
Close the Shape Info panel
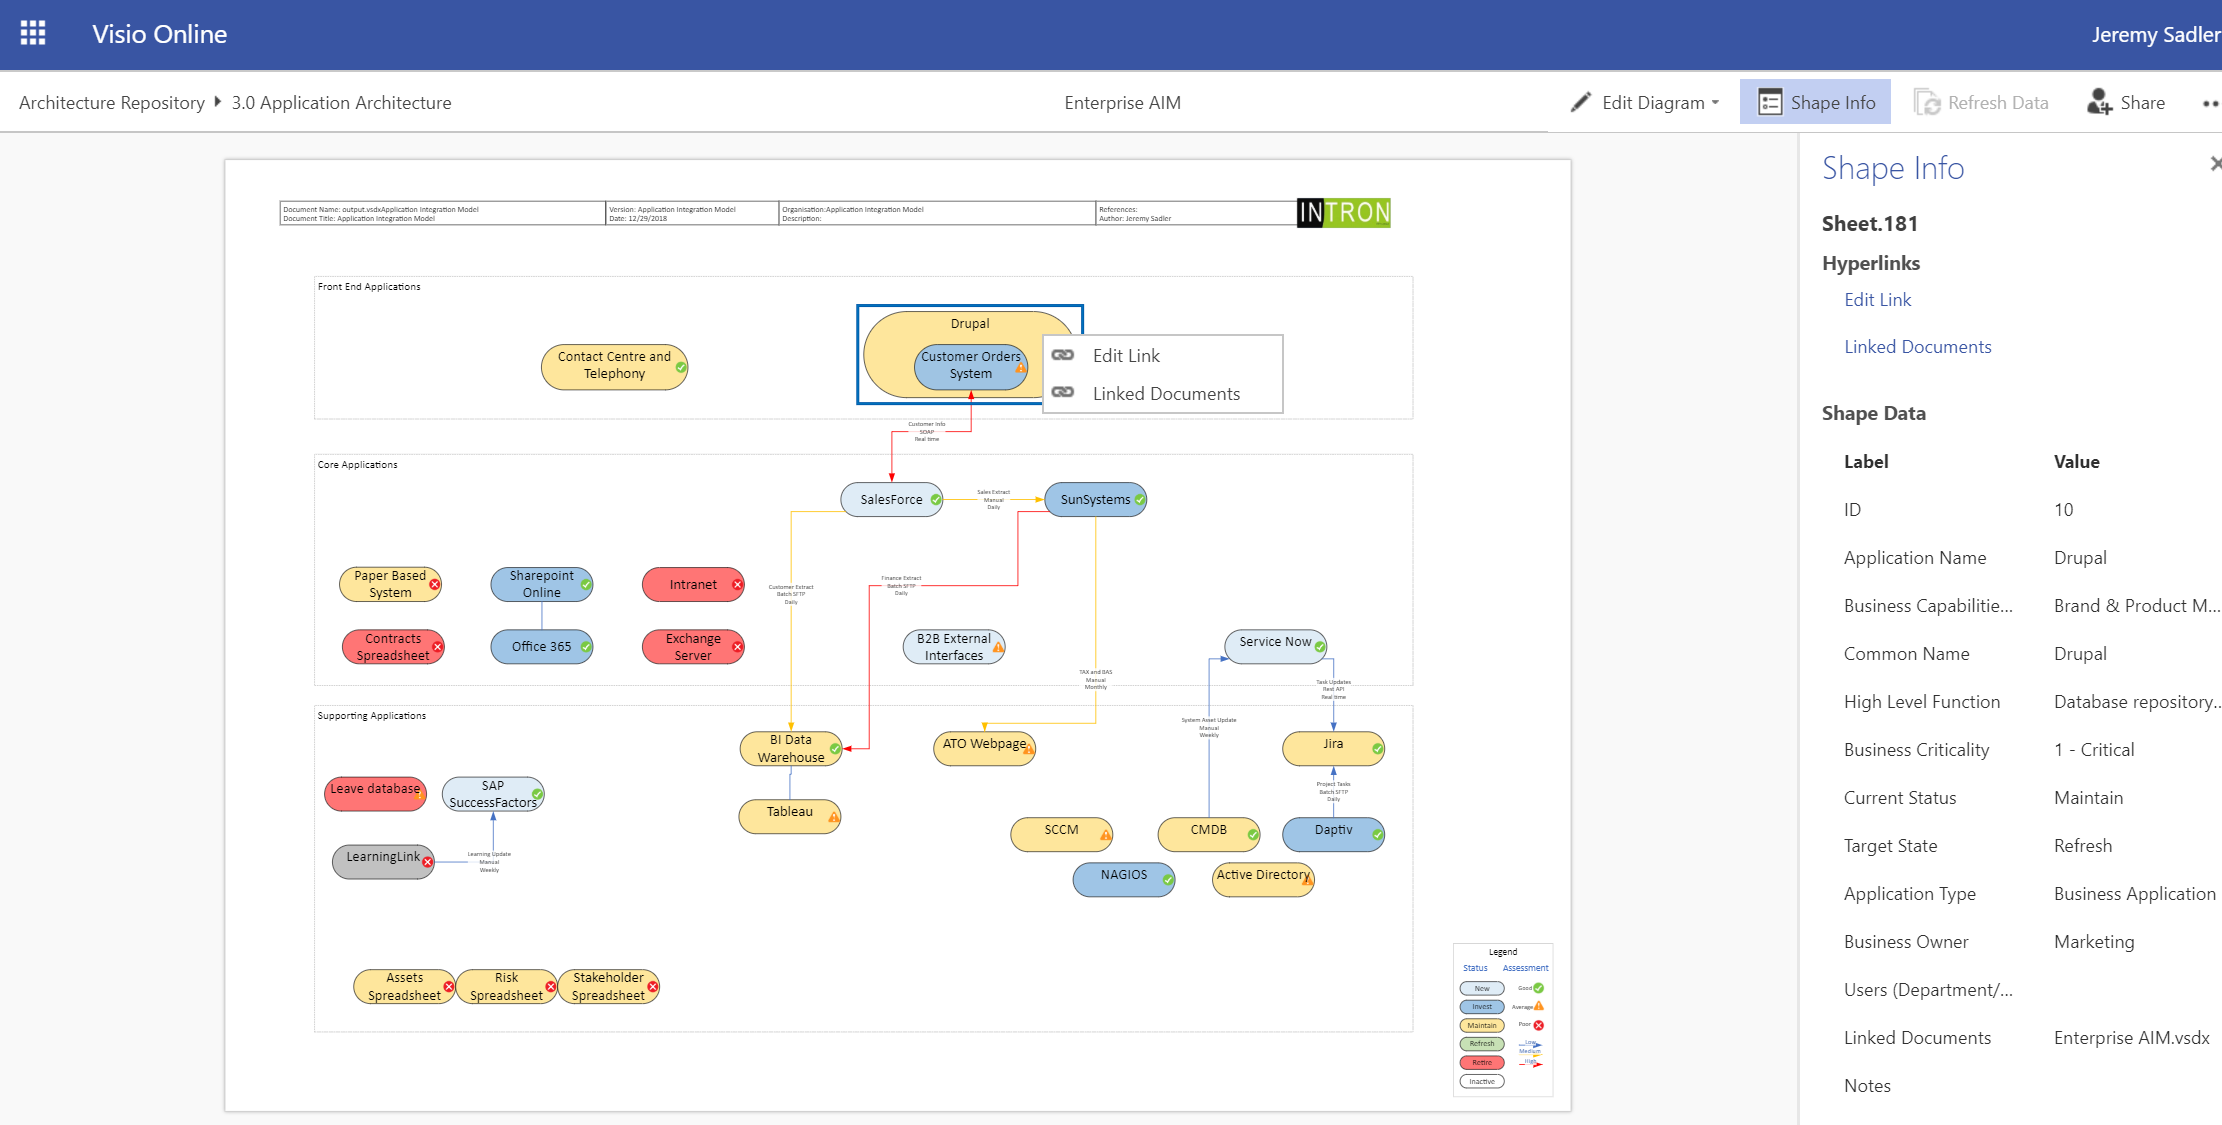coord(2214,164)
